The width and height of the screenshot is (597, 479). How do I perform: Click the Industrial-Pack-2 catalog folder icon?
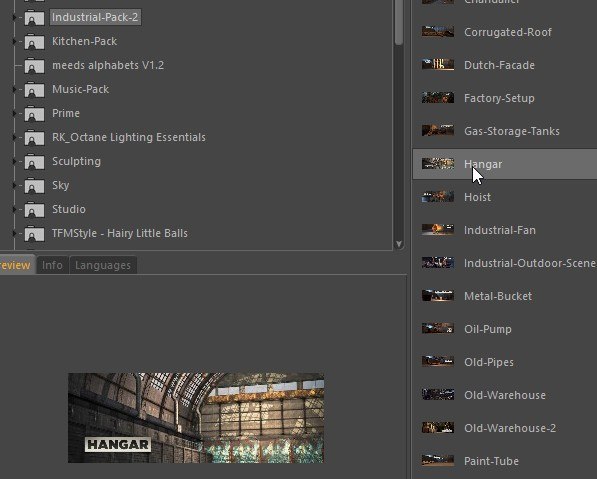(34, 18)
